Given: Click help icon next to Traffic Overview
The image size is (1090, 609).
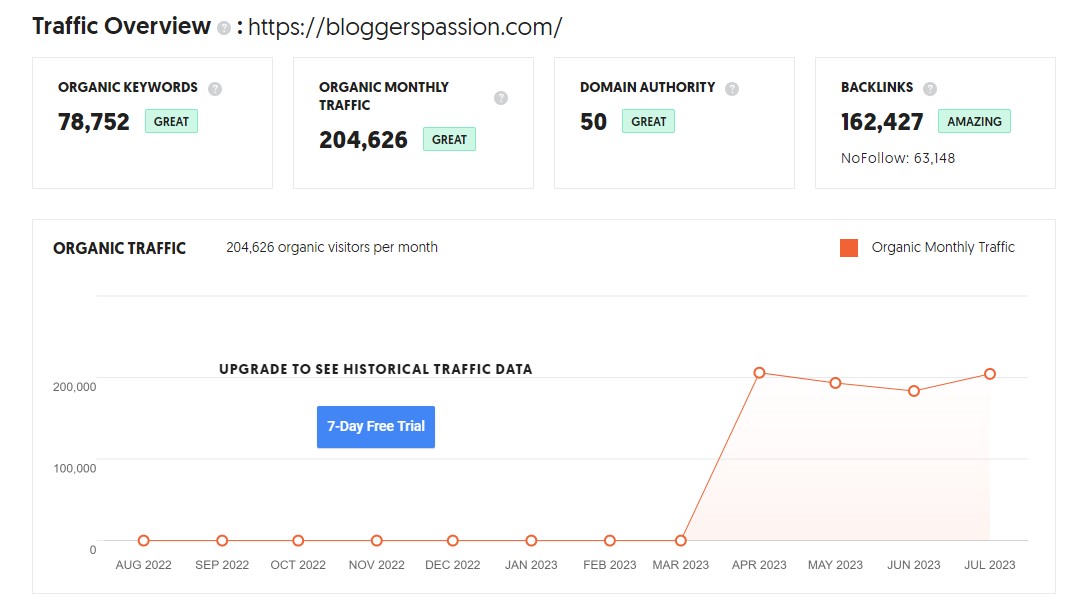Looking at the screenshot, I should click(x=224, y=28).
